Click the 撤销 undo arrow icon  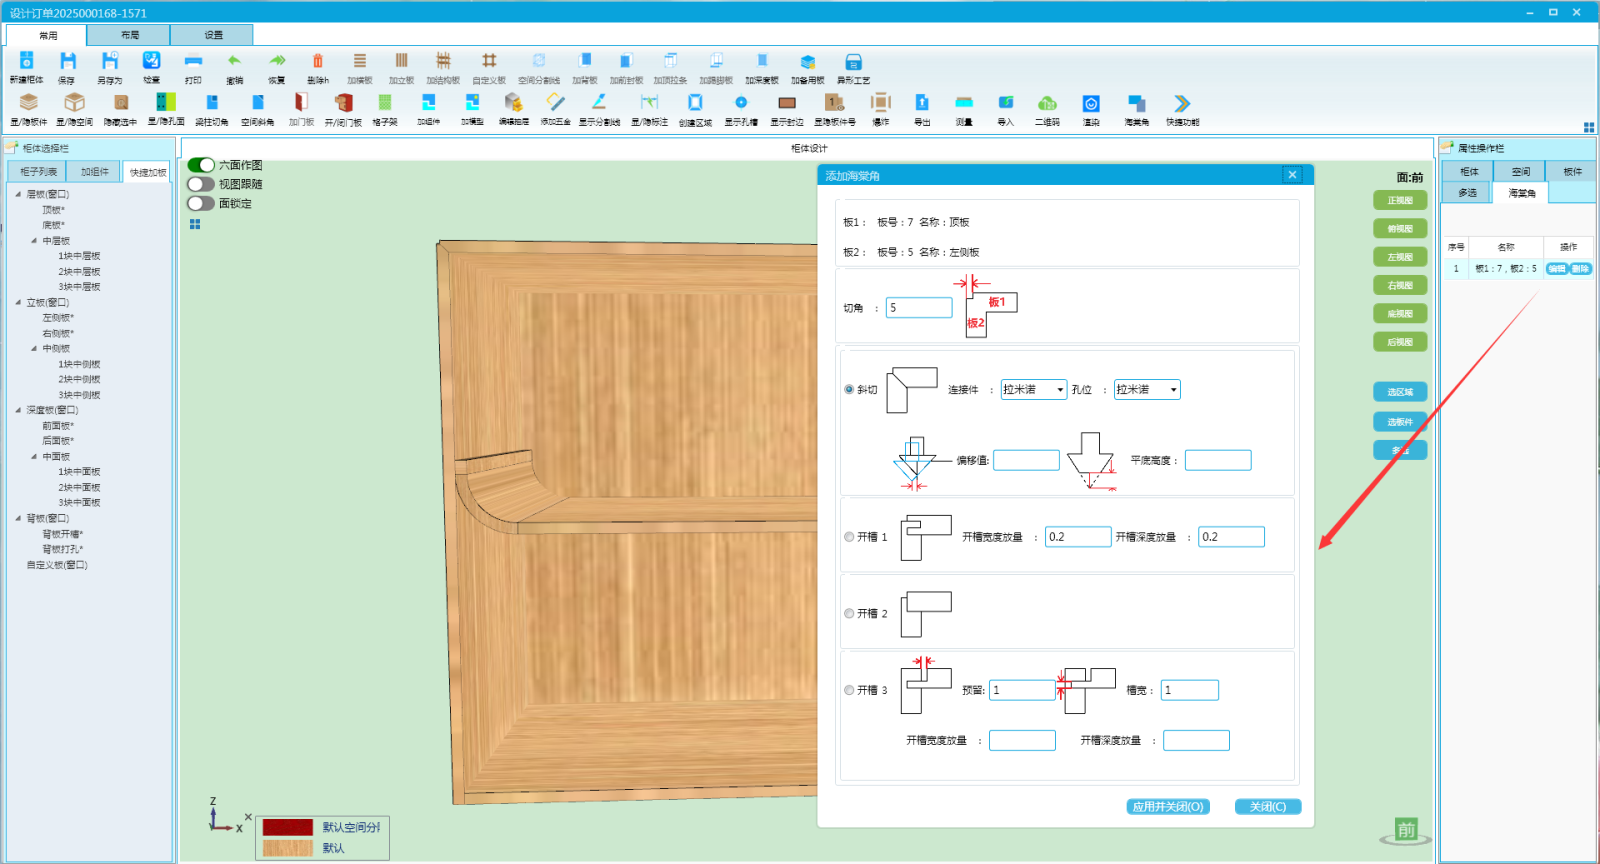[235, 61]
